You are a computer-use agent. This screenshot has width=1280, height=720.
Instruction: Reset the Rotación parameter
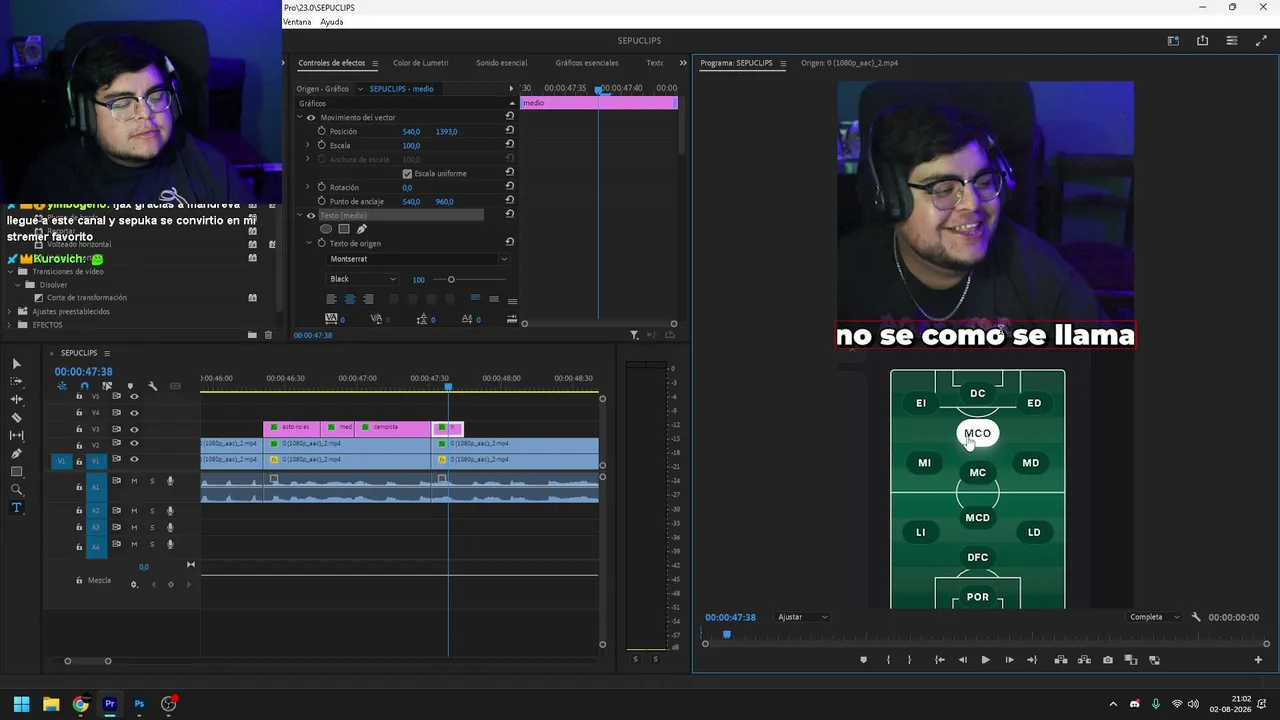pyautogui.click(x=510, y=187)
